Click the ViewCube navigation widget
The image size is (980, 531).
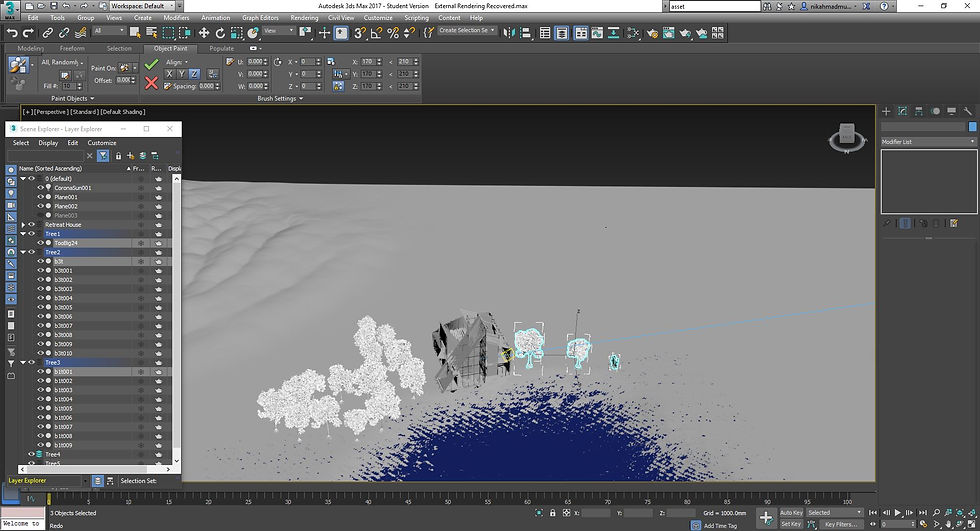coord(847,137)
